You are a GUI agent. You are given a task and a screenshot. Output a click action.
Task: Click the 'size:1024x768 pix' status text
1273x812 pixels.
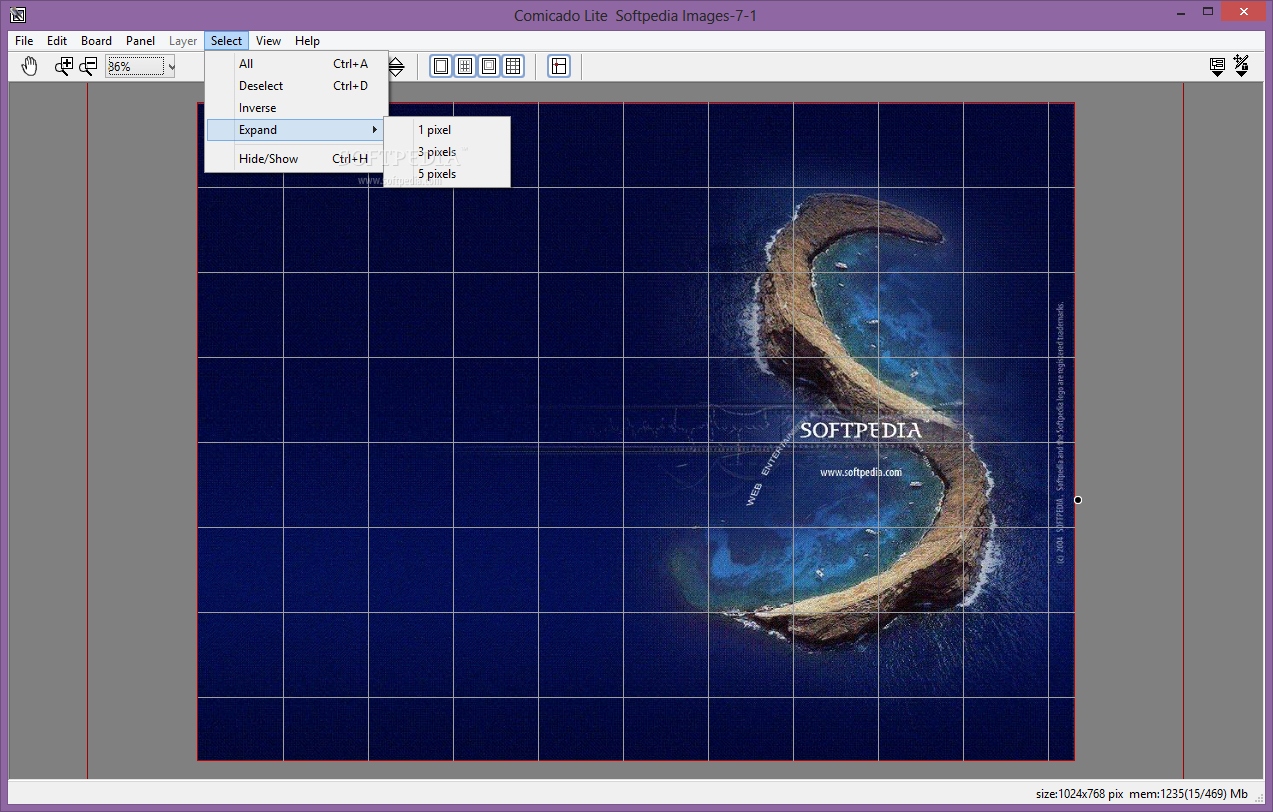coord(1077,794)
